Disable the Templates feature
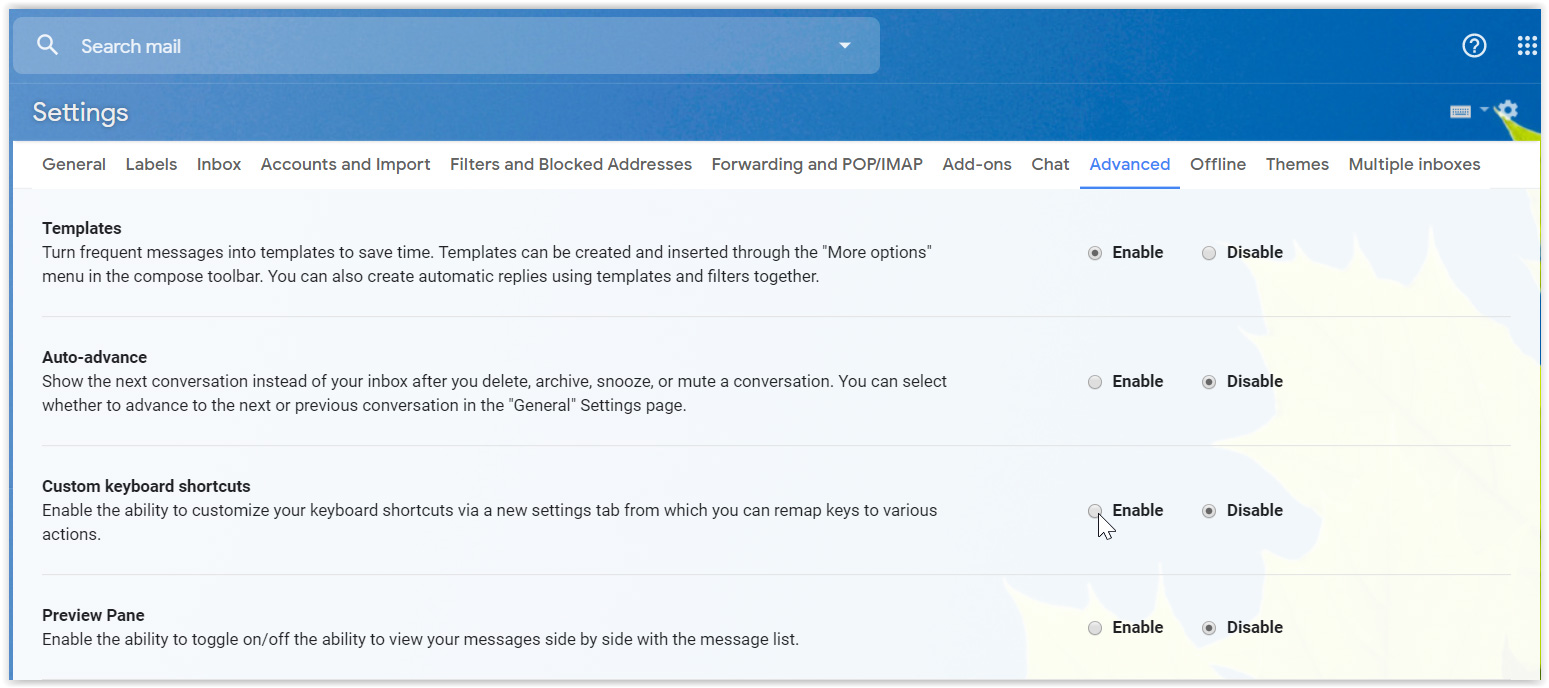The width and height of the screenshot is (1549, 688). [1209, 253]
